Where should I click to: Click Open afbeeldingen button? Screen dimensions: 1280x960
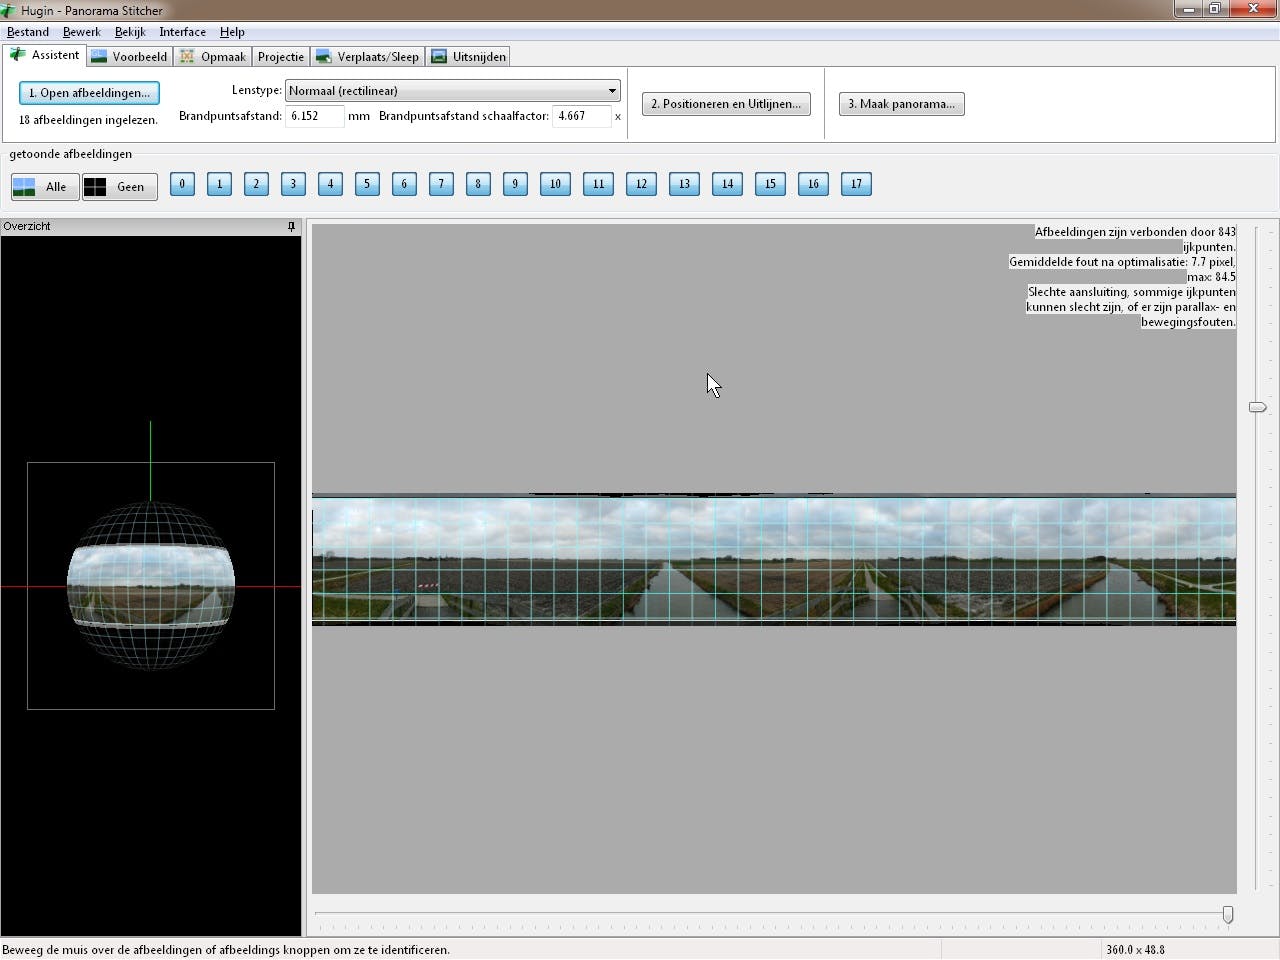89,93
